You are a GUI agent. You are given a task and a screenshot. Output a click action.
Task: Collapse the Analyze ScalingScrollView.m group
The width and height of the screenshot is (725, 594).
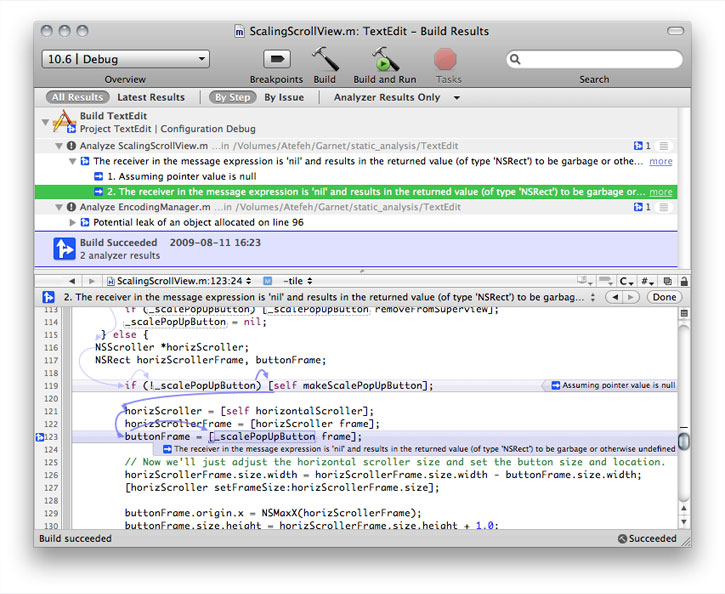tap(58, 146)
